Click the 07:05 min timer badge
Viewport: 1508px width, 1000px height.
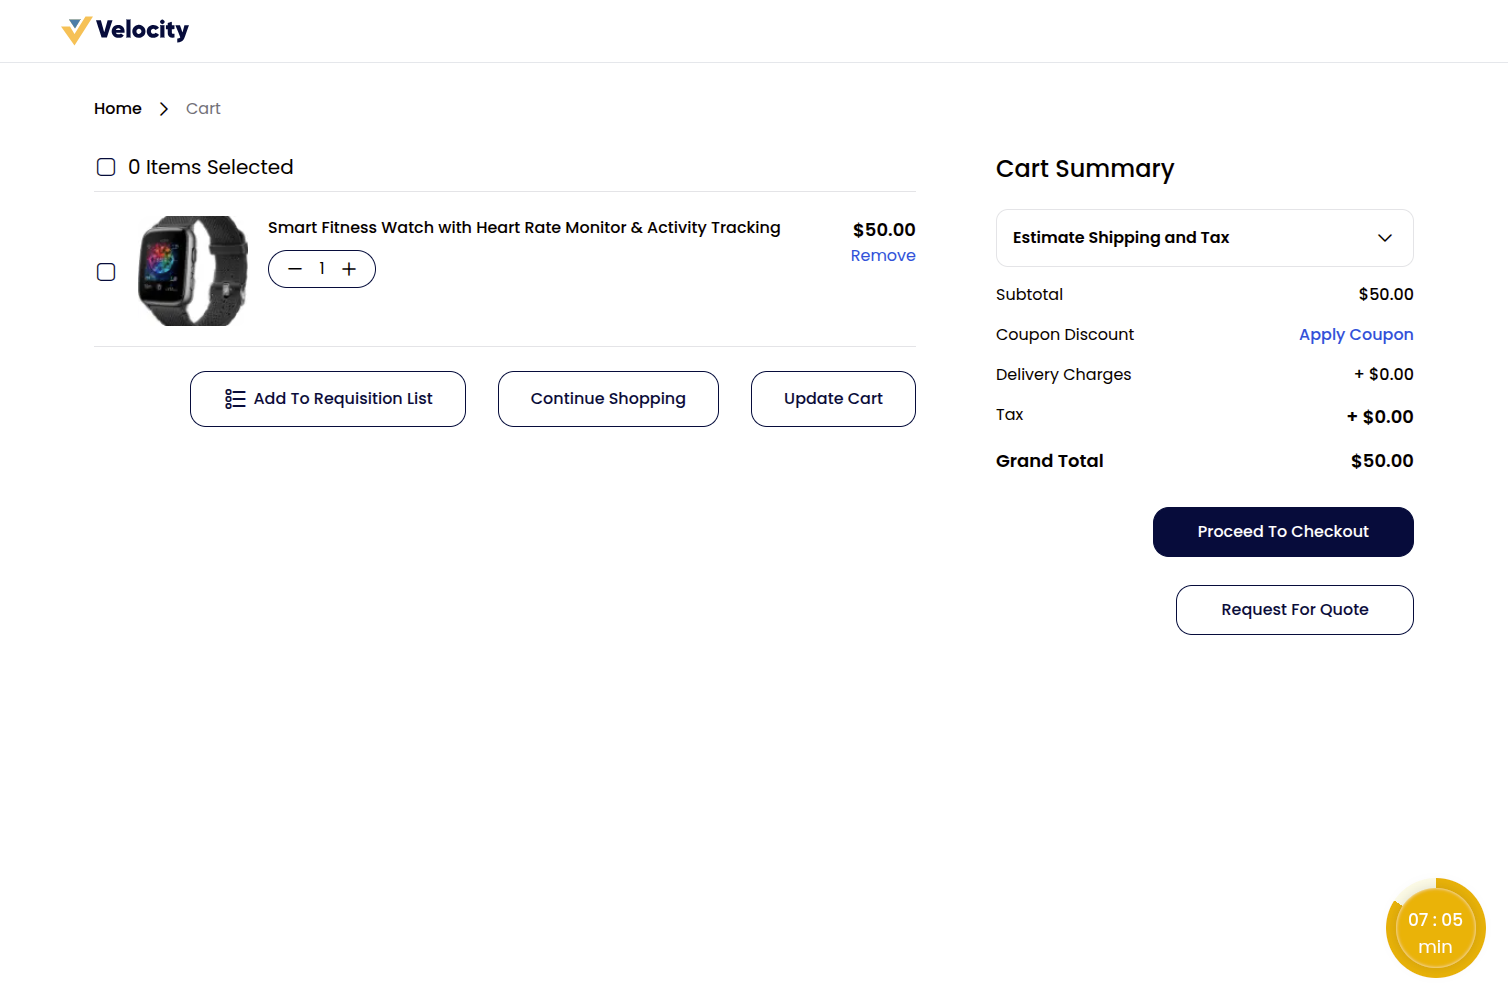pyautogui.click(x=1436, y=928)
